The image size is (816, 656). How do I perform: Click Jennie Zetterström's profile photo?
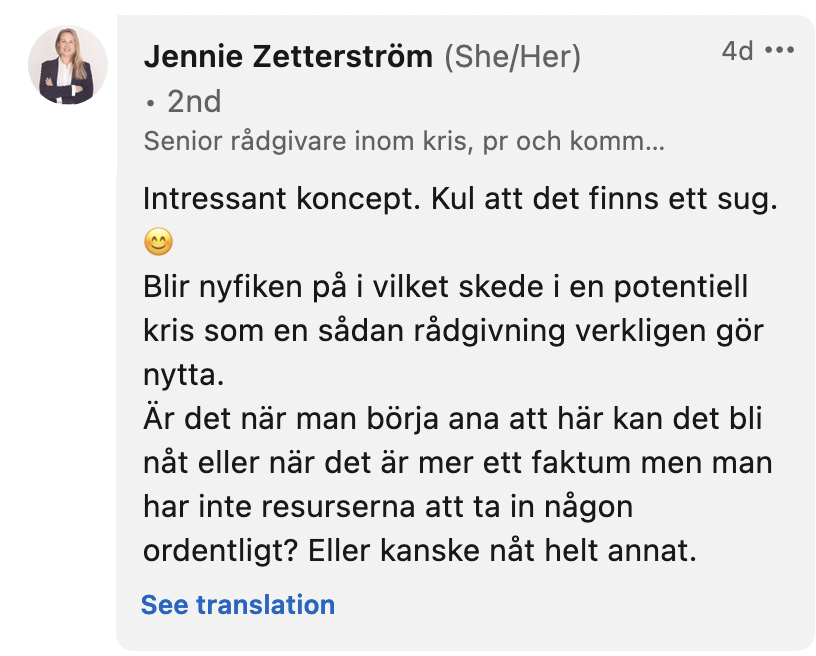pyautogui.click(x=68, y=65)
